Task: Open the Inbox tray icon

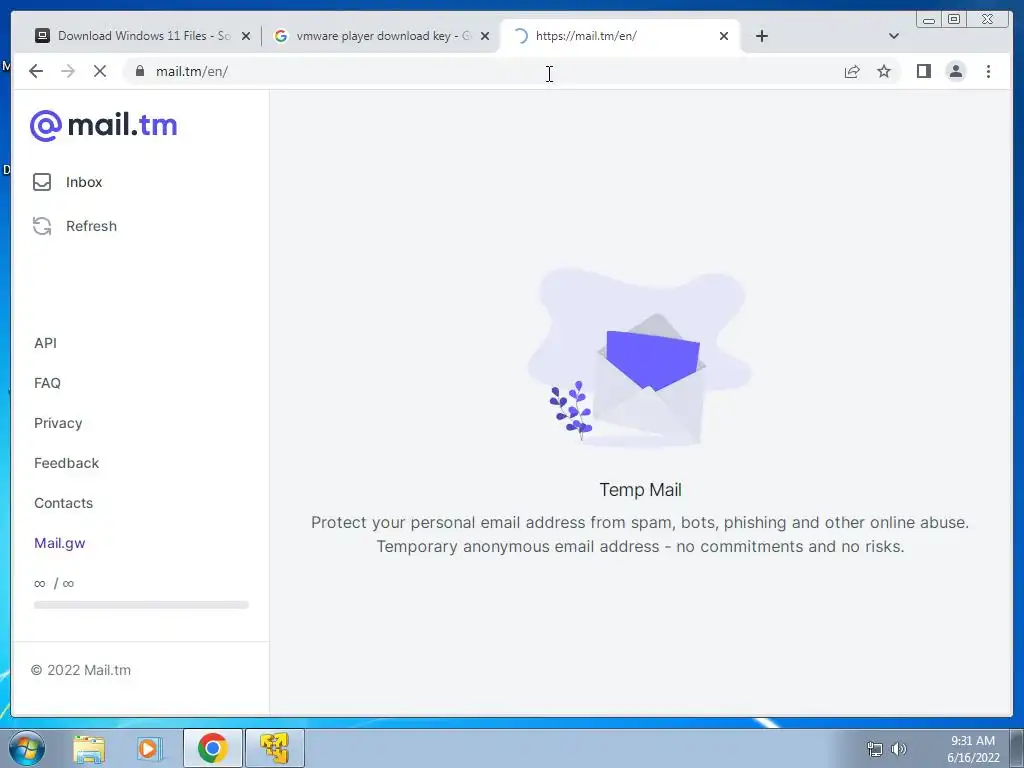Action: click(42, 182)
